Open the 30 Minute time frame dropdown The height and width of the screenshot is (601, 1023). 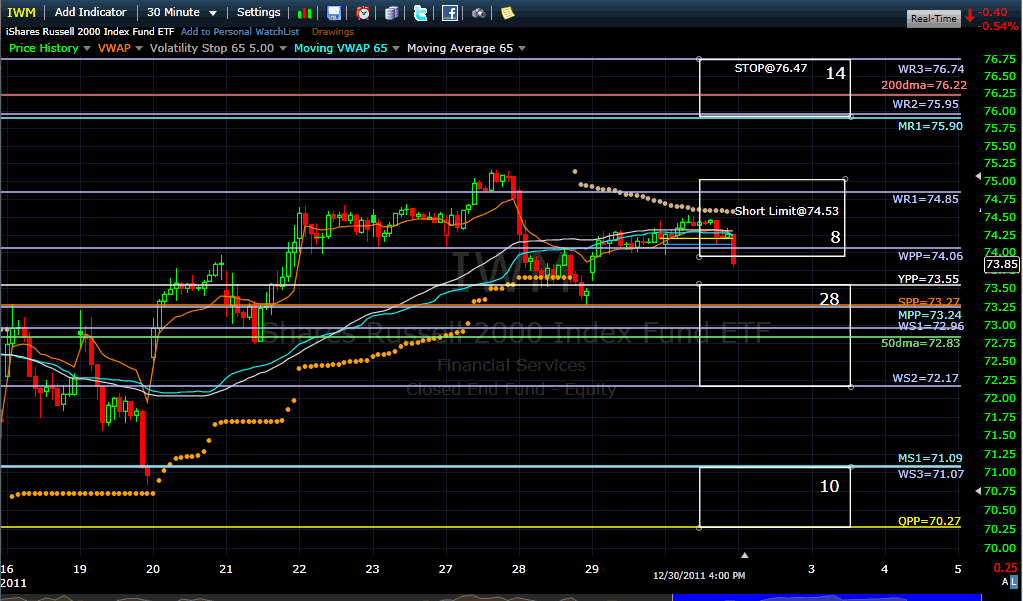(x=182, y=12)
